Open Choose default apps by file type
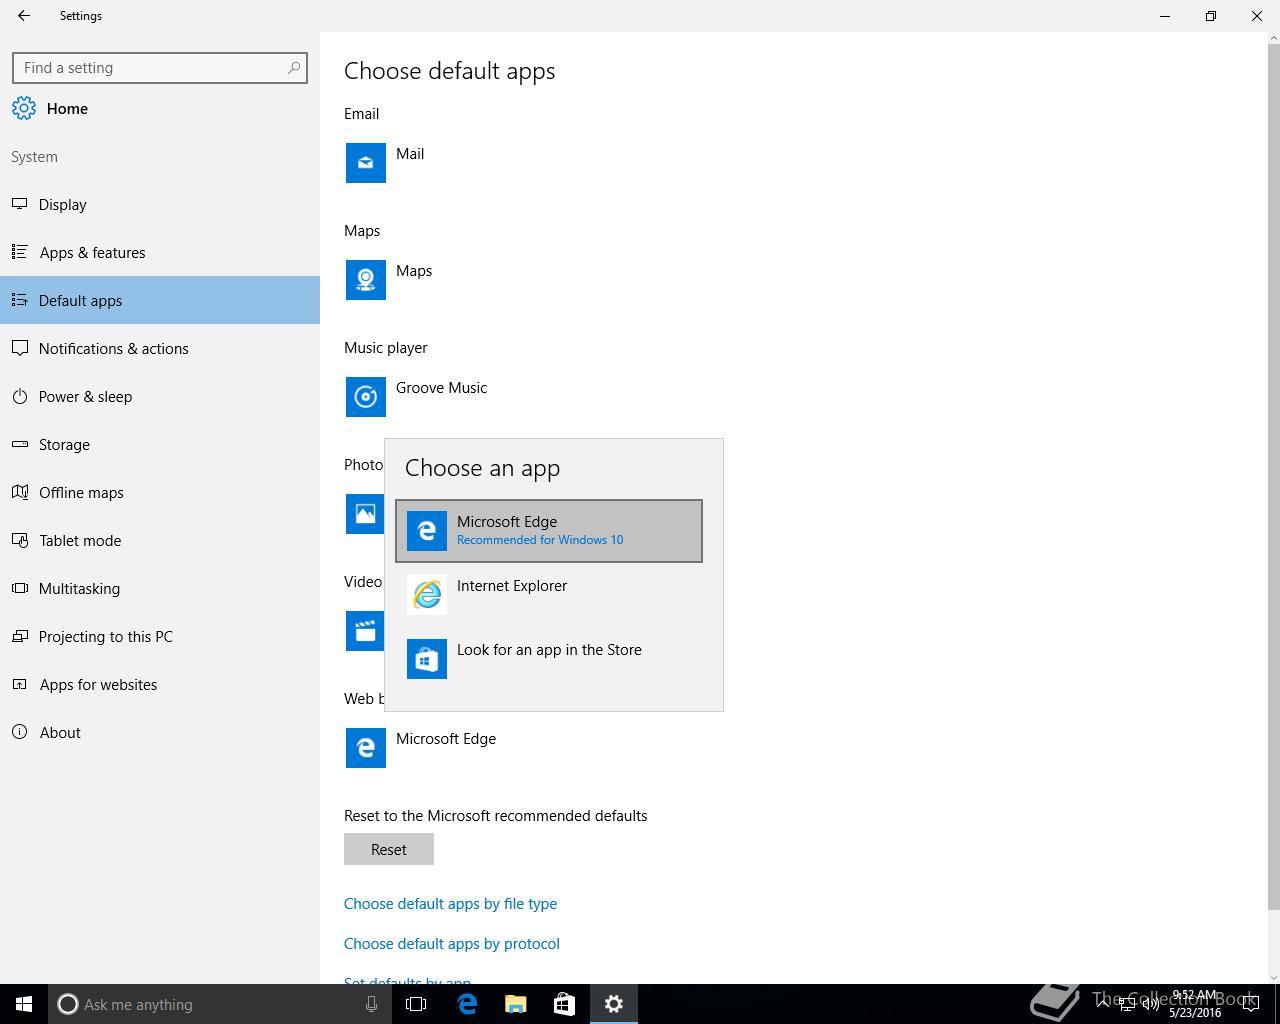1280x1024 pixels. click(x=450, y=903)
